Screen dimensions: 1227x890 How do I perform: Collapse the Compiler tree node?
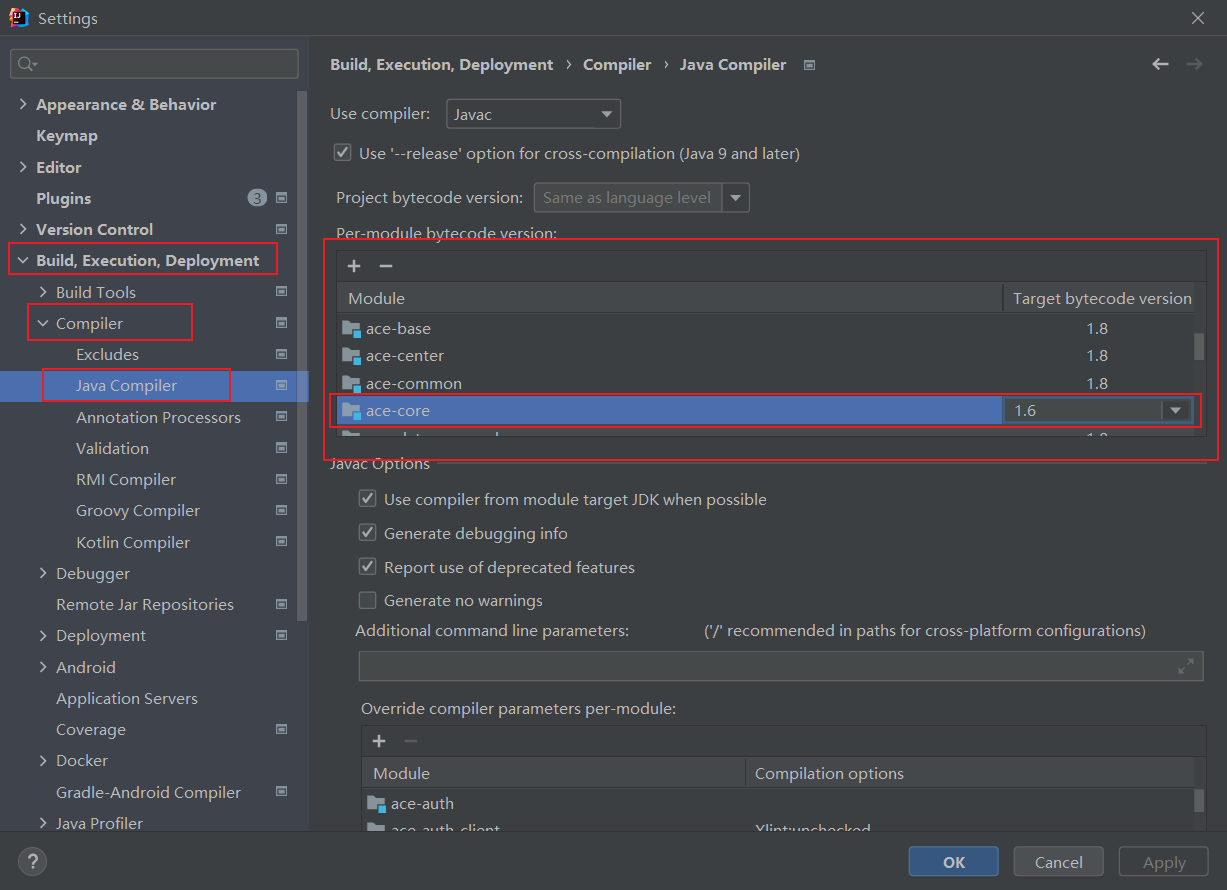coord(43,323)
